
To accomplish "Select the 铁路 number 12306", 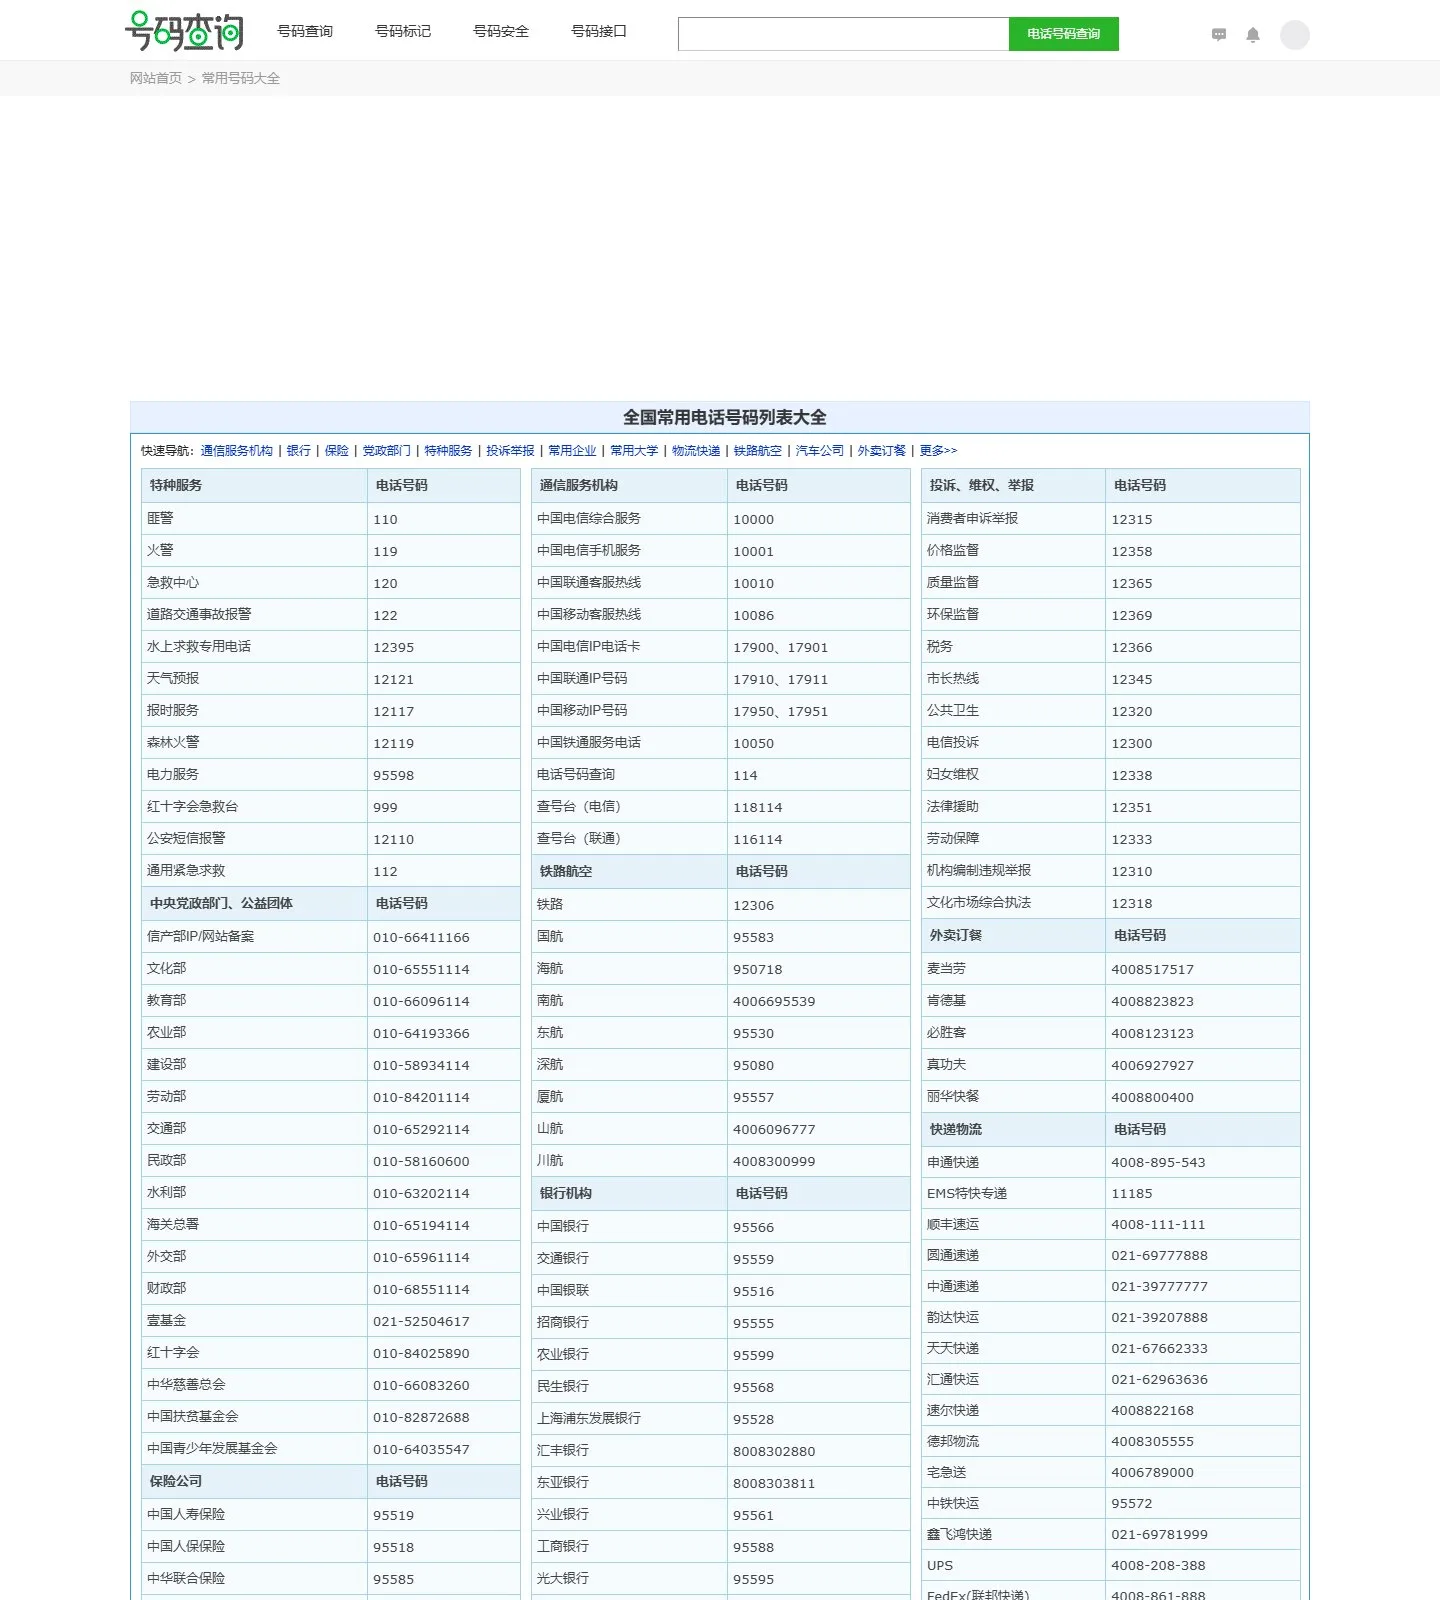I will click(x=753, y=905).
